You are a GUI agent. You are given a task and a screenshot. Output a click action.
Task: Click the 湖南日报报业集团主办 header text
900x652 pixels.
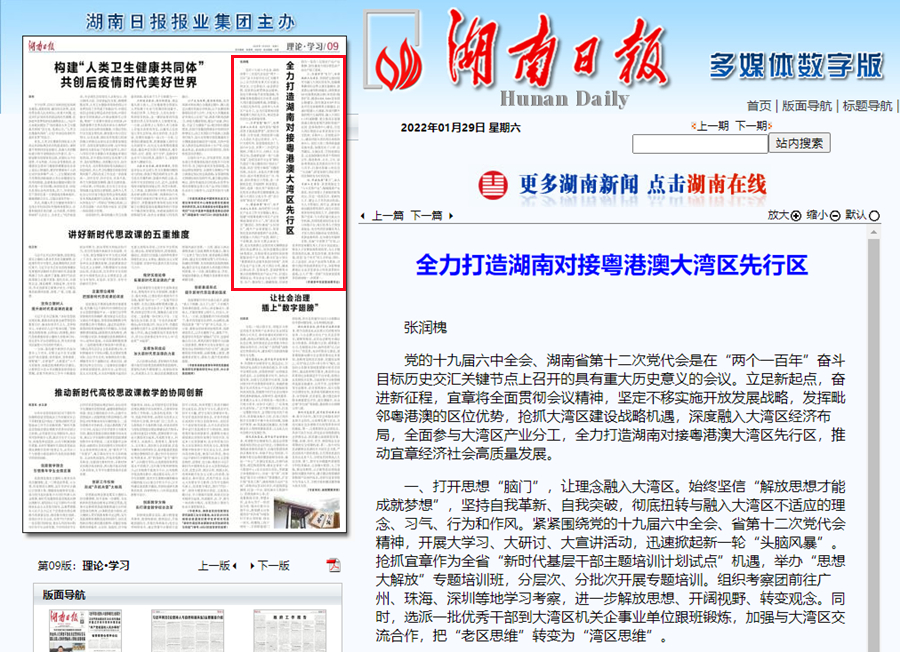pyautogui.click(x=191, y=22)
